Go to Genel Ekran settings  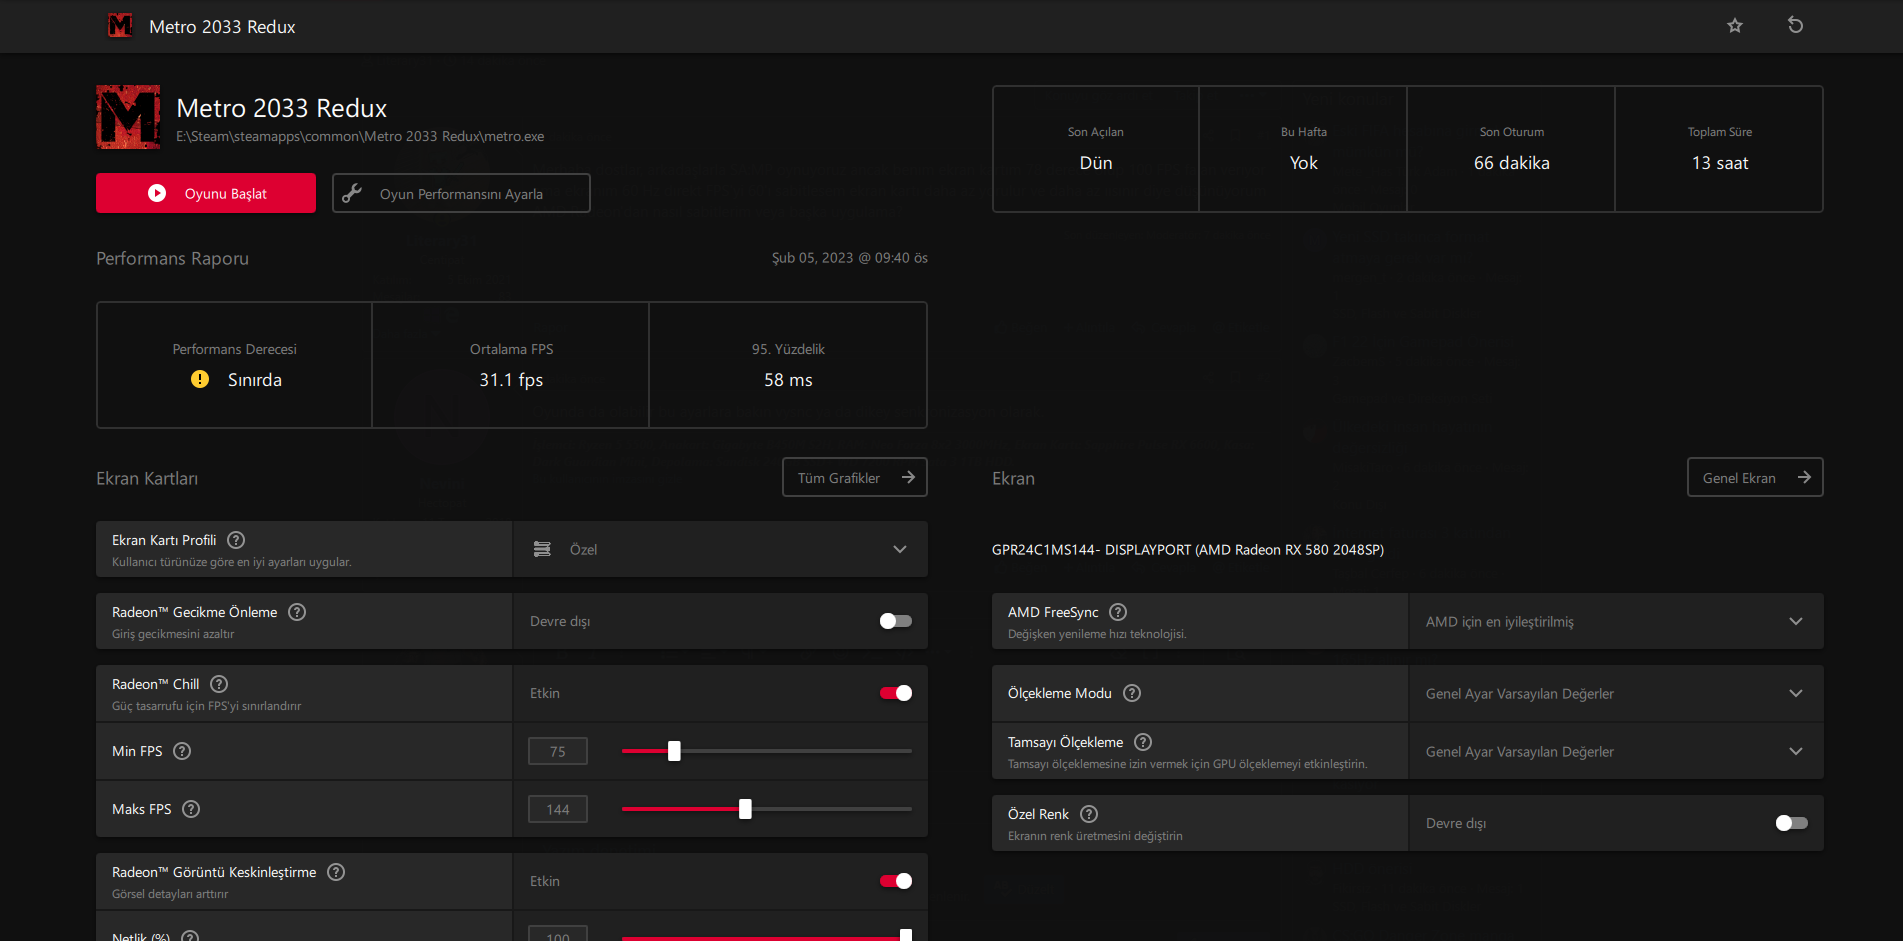[x=1754, y=477]
